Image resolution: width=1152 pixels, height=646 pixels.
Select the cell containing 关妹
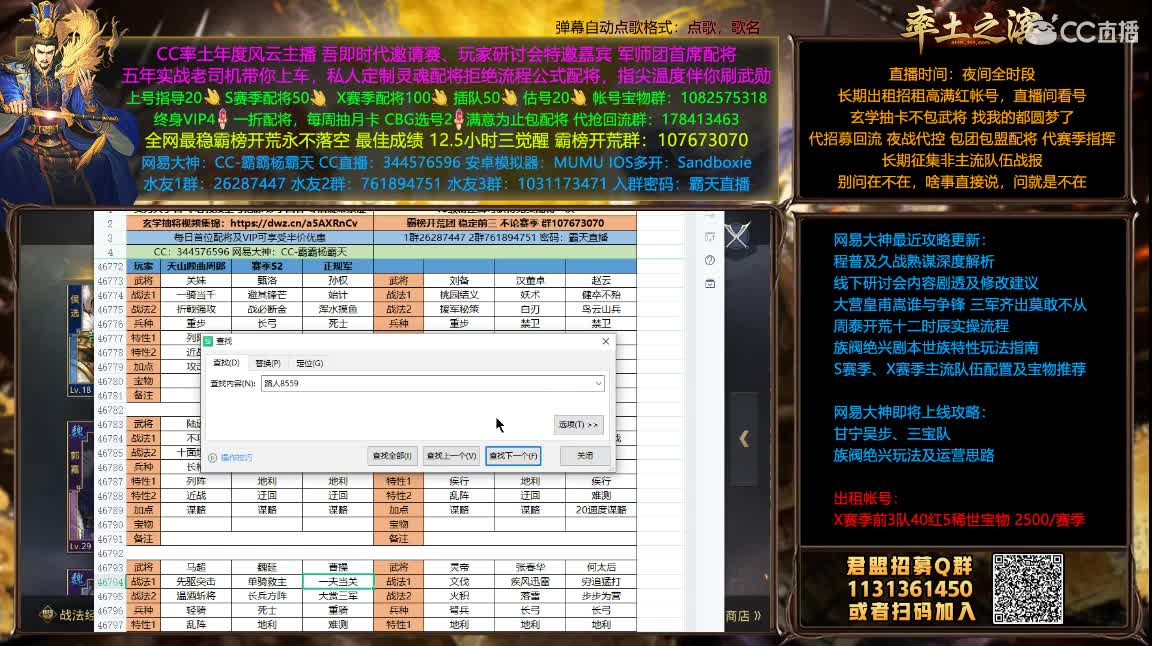point(196,280)
